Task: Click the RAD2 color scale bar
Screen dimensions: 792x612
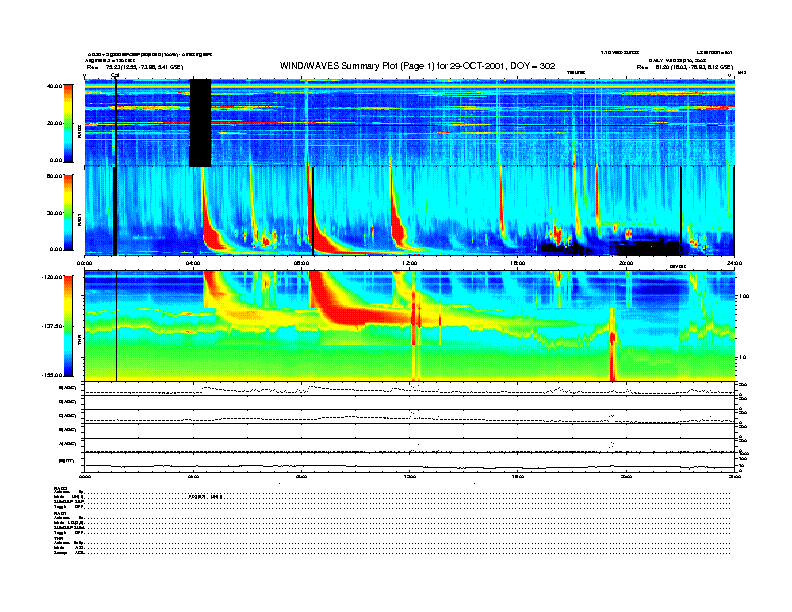Action: coord(68,123)
